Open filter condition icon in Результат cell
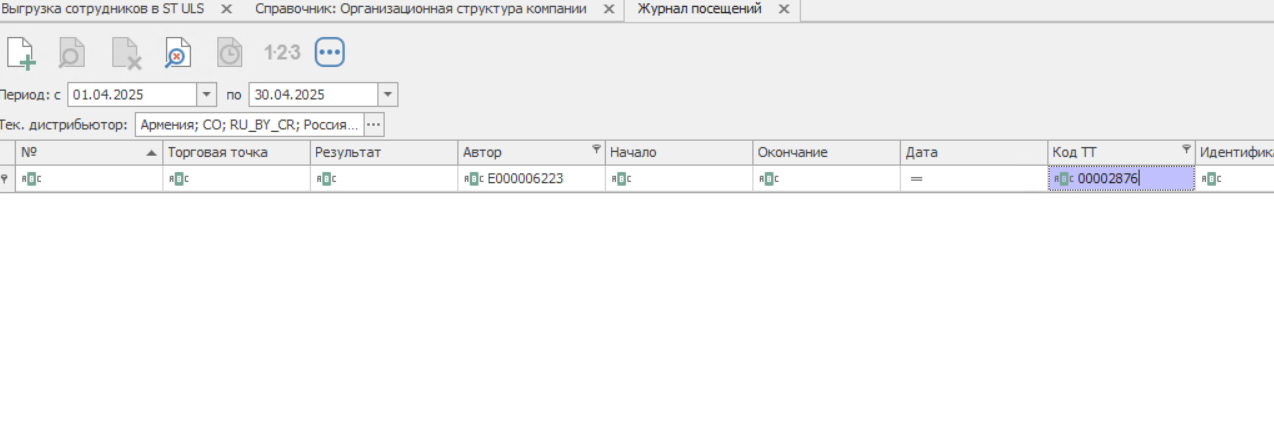This screenshot has height=443, width=1274. pos(327,179)
